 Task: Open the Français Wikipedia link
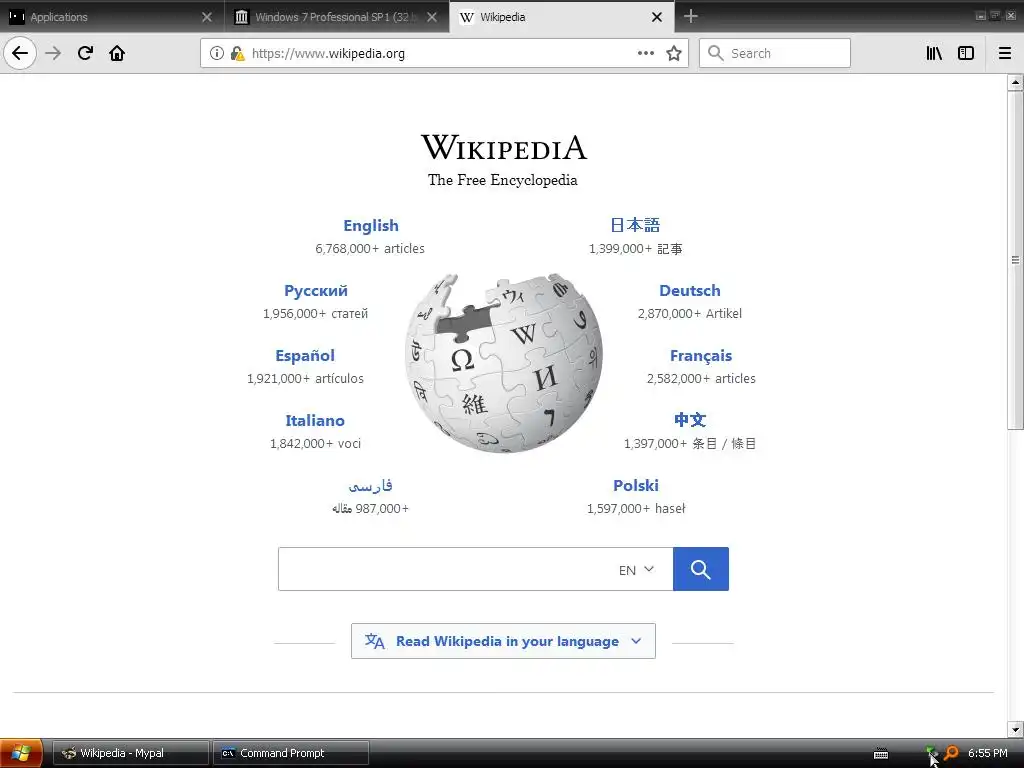click(x=701, y=356)
